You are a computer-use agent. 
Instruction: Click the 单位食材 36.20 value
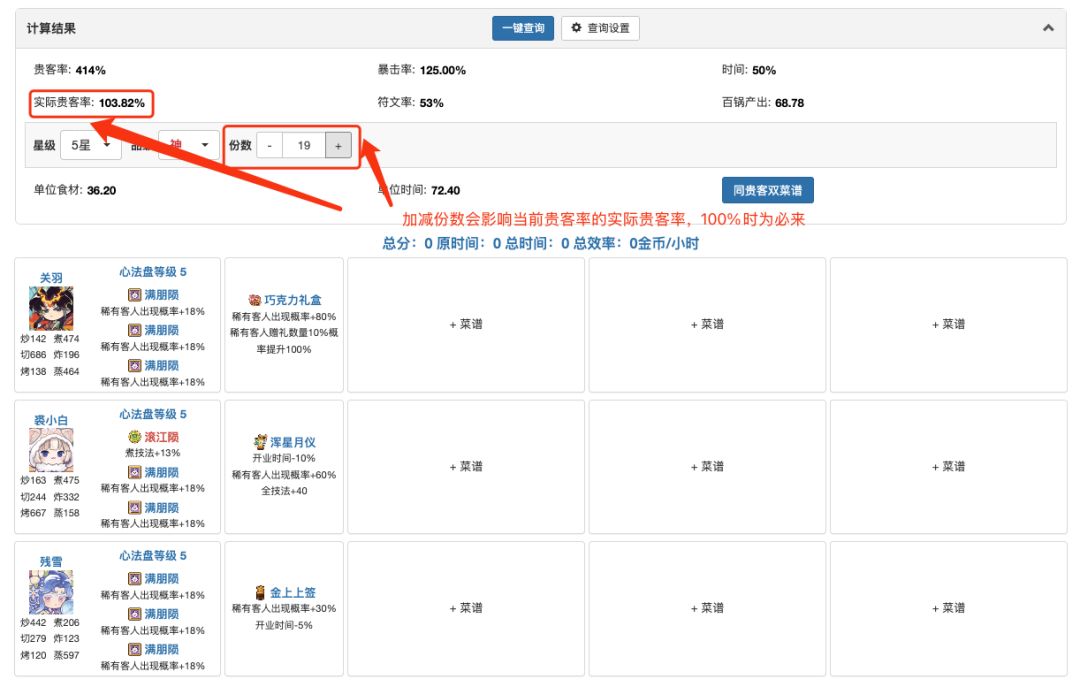[101, 190]
